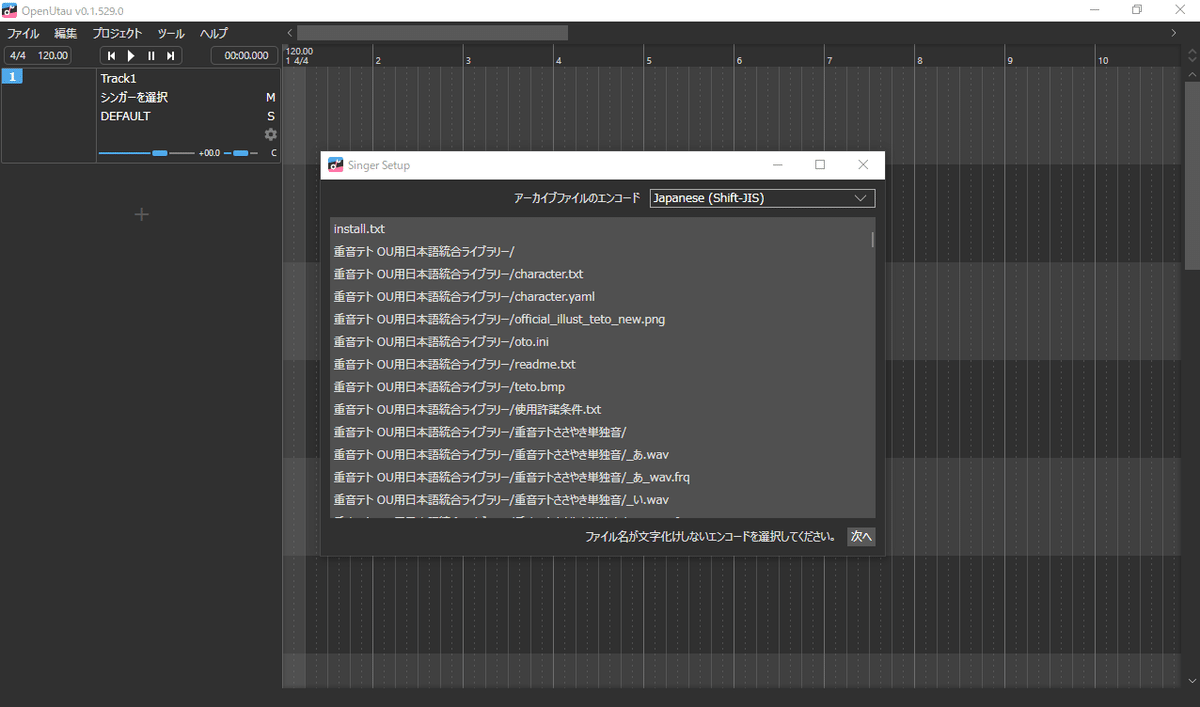Click bar 8 on the timeline ruler

[x=921, y=60]
